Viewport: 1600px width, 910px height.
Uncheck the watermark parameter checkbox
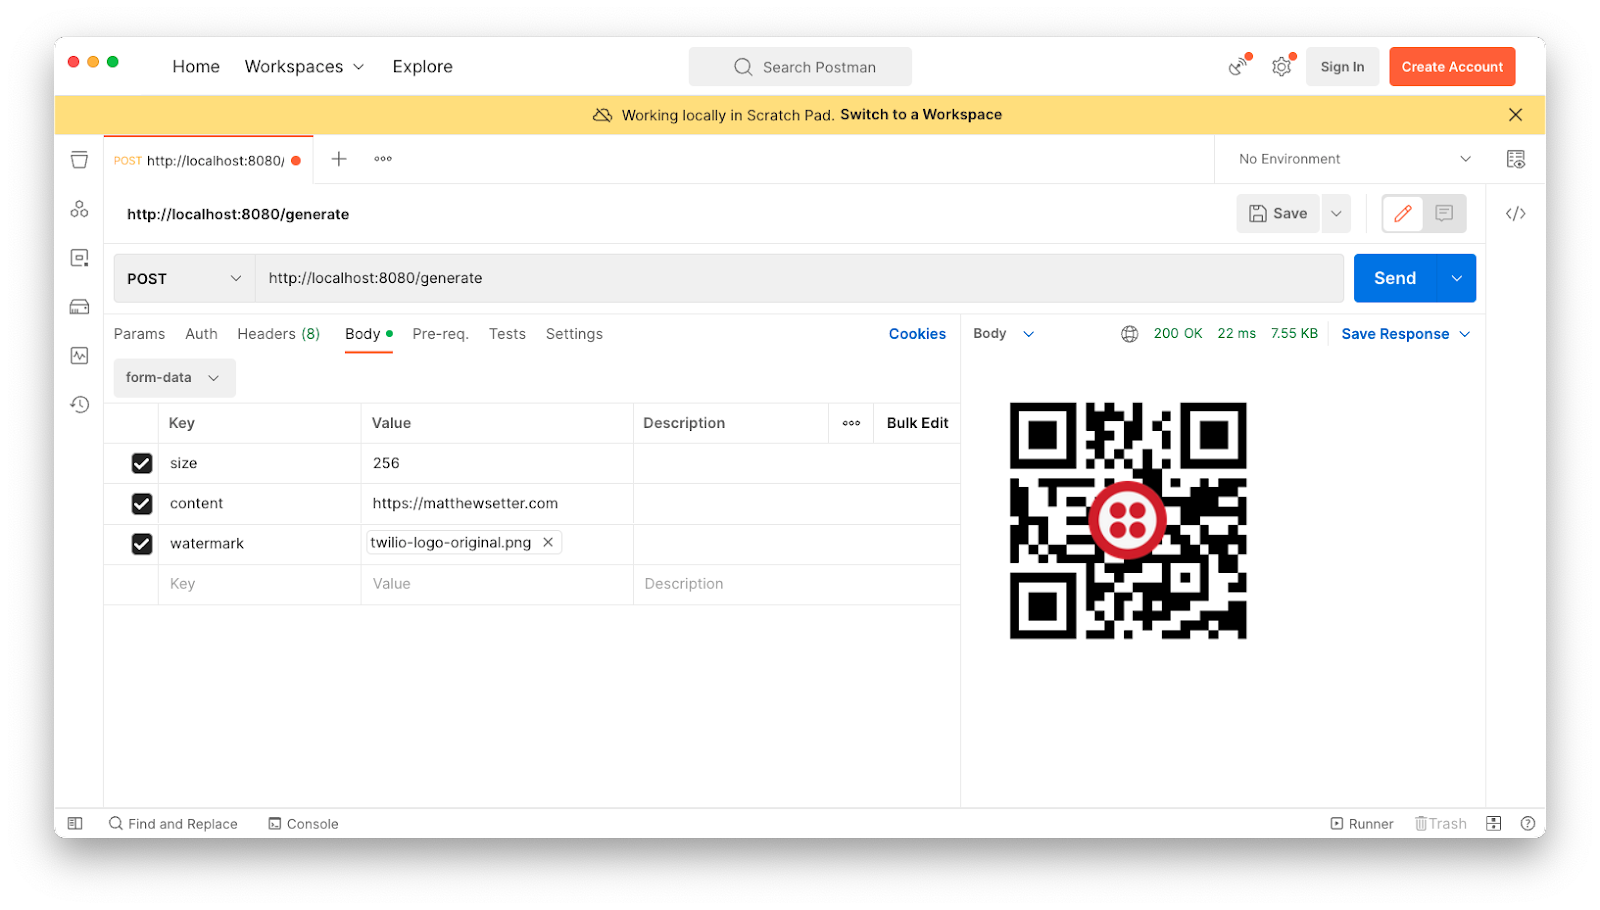(142, 544)
